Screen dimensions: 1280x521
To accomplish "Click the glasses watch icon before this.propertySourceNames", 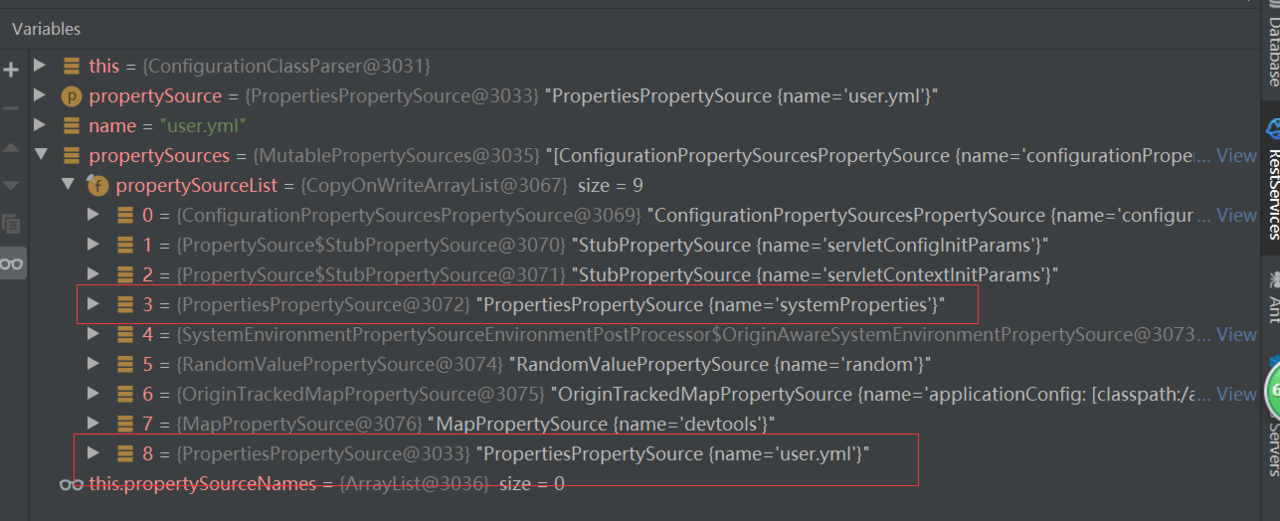I will tap(72, 484).
